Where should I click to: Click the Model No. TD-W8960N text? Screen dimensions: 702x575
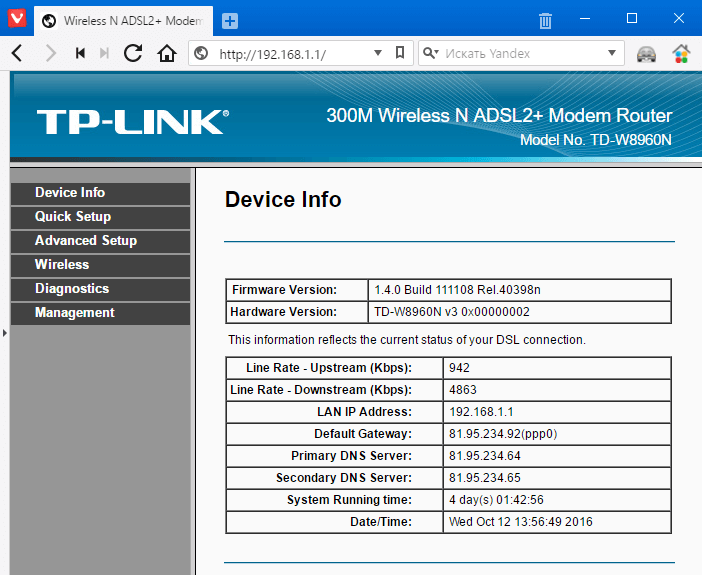pos(596,140)
